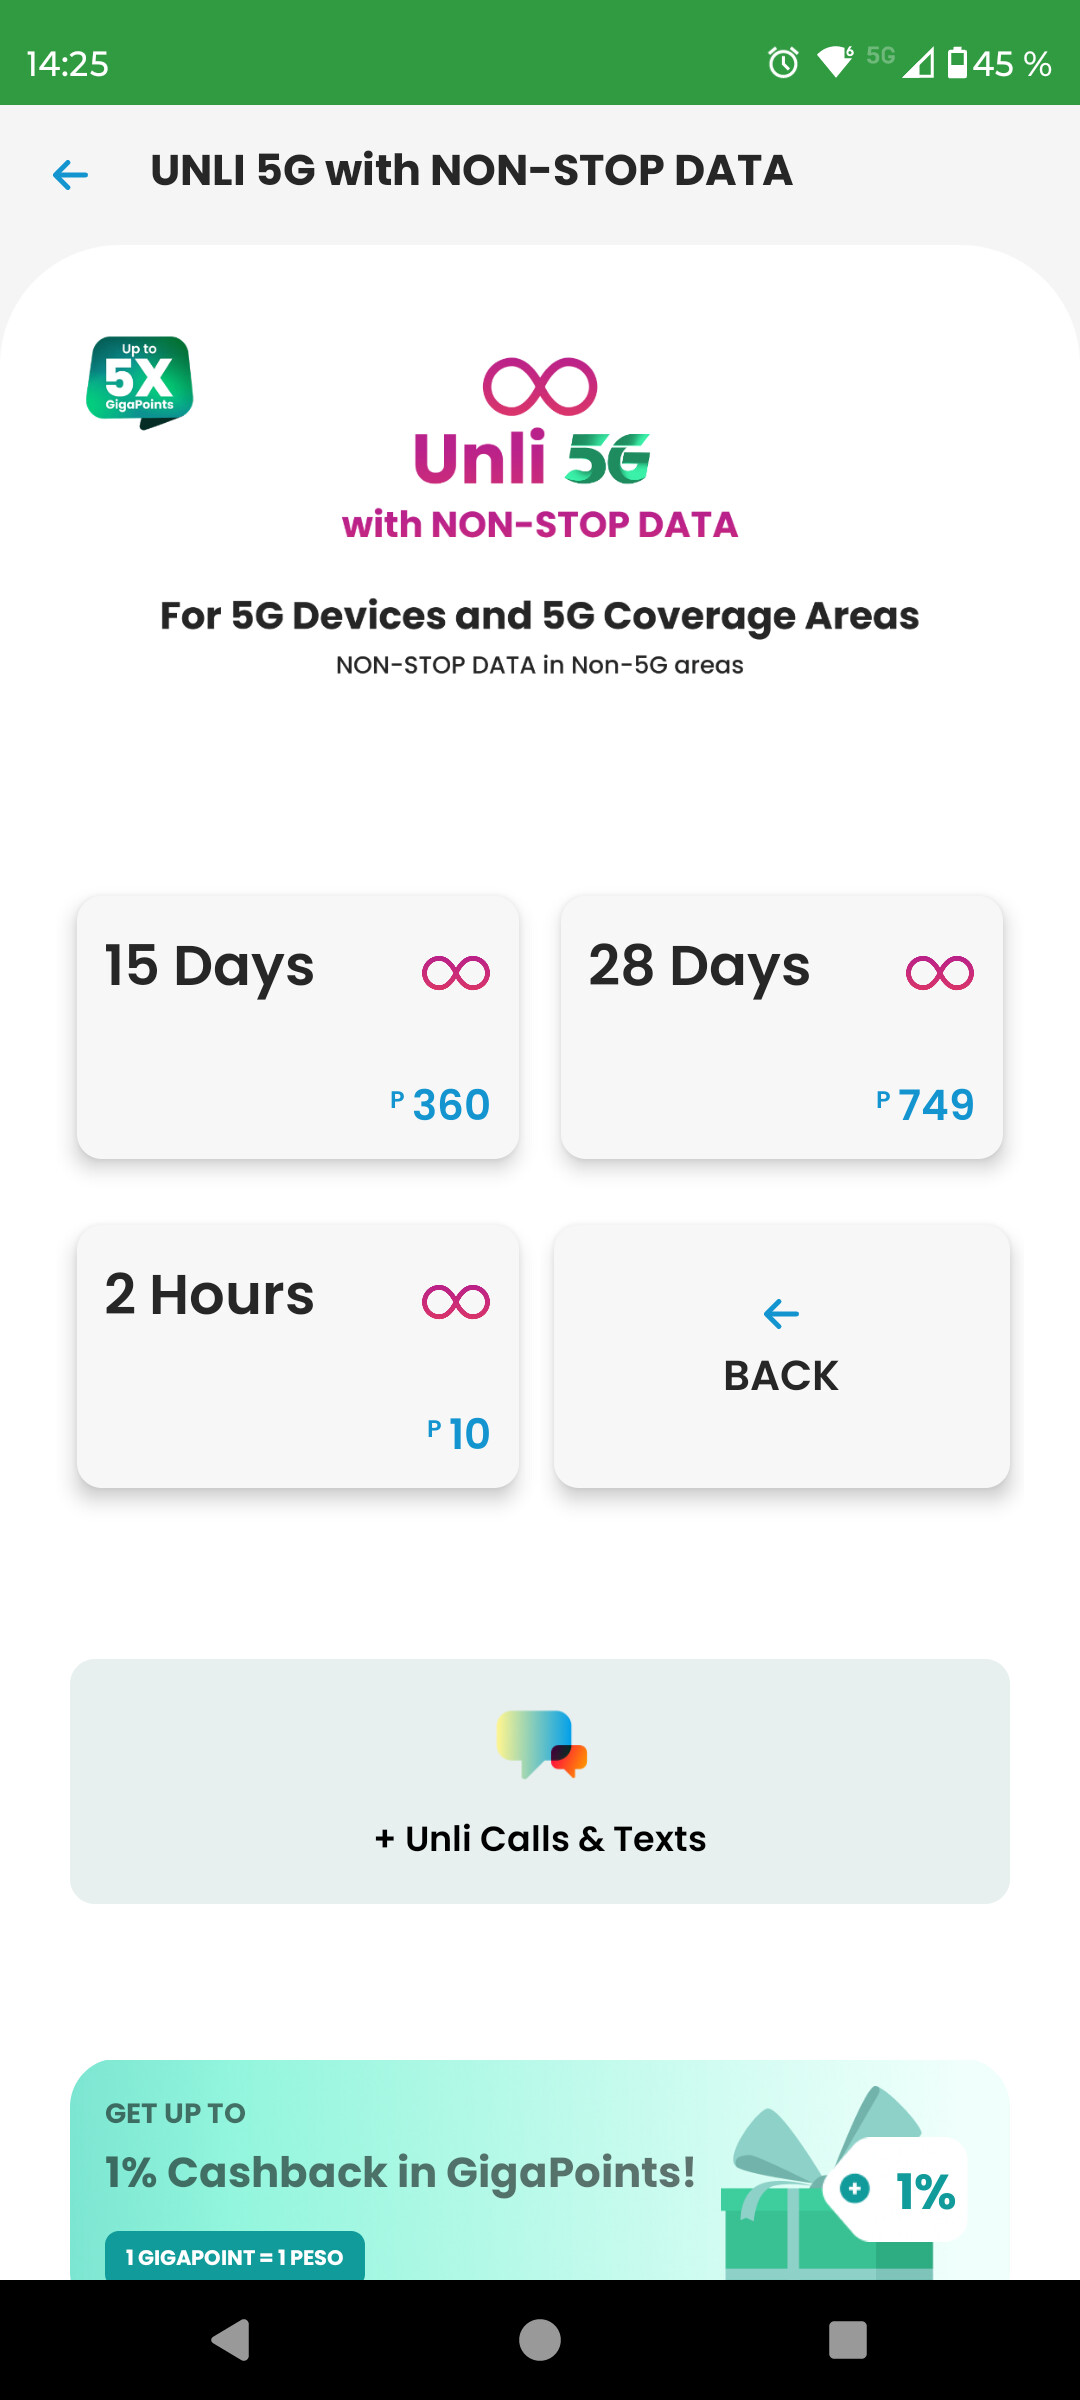
Task: Tap the alarm icon in status bar
Action: [x=783, y=63]
